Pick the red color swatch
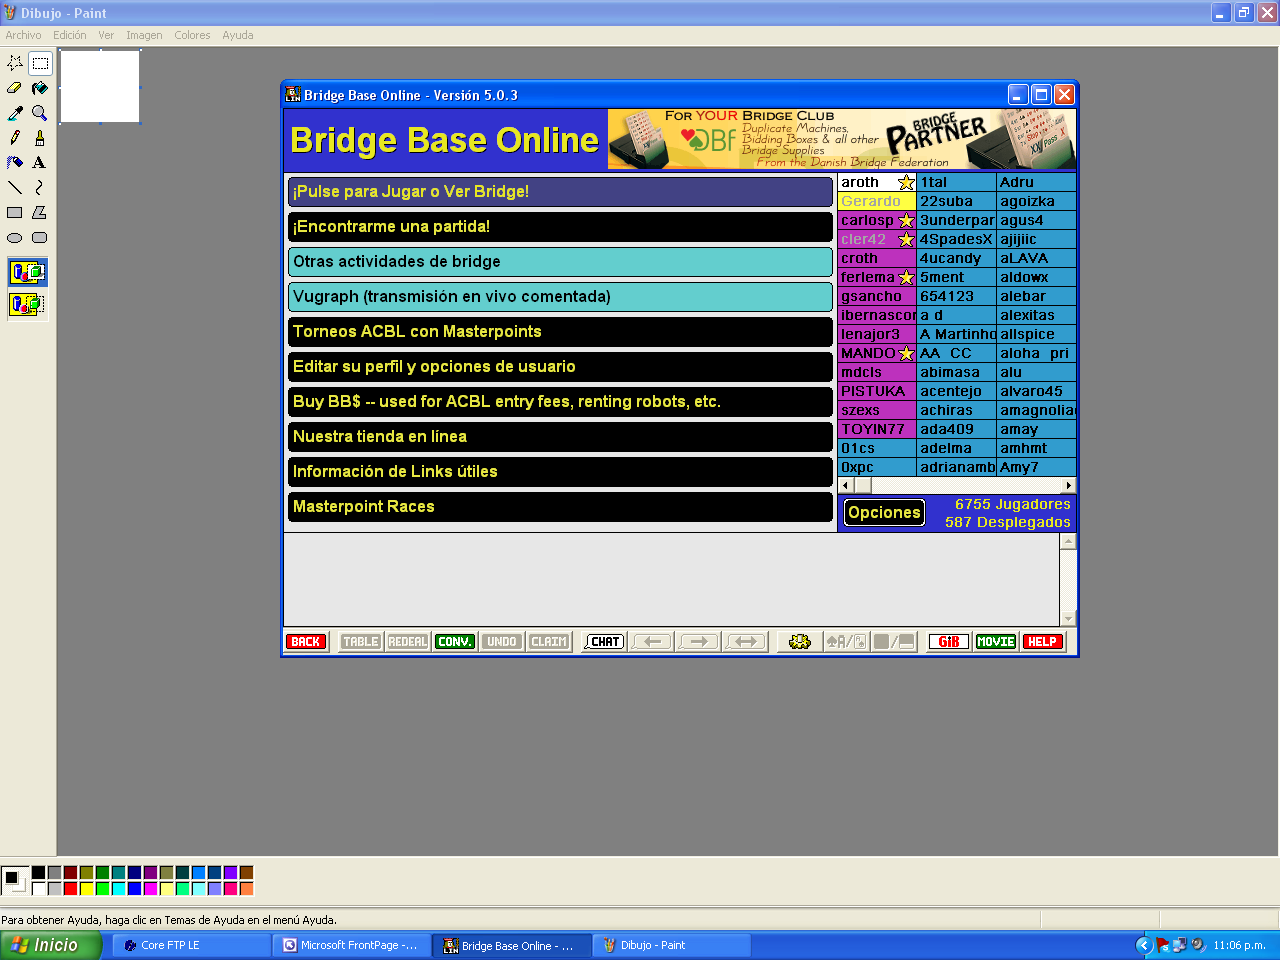The image size is (1280, 960). pos(70,888)
